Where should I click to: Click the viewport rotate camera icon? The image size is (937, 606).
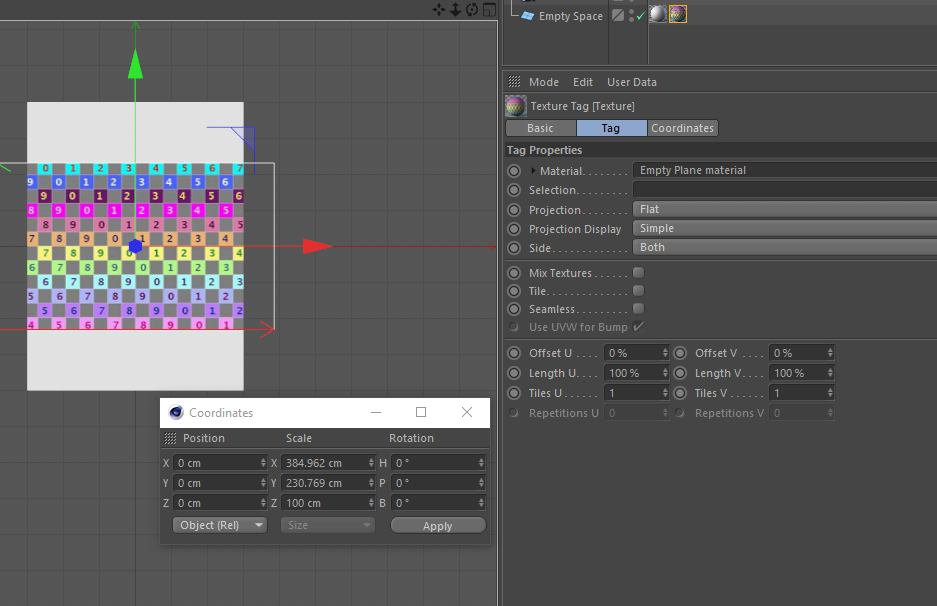click(472, 9)
